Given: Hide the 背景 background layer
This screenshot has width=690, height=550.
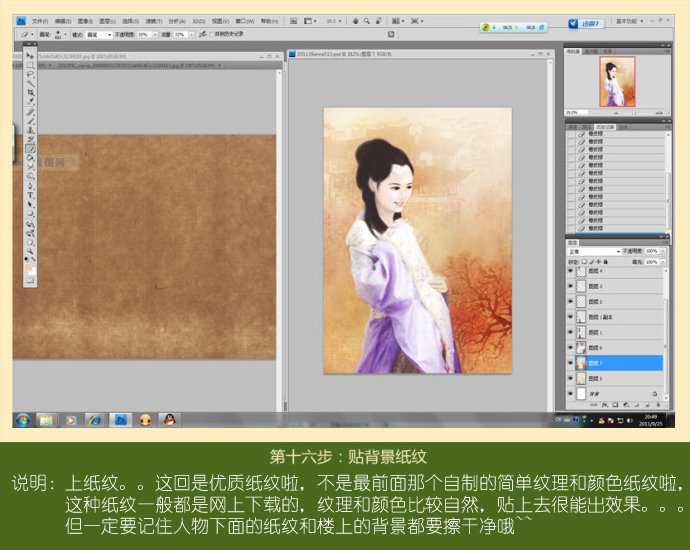Looking at the screenshot, I should click(x=570, y=393).
